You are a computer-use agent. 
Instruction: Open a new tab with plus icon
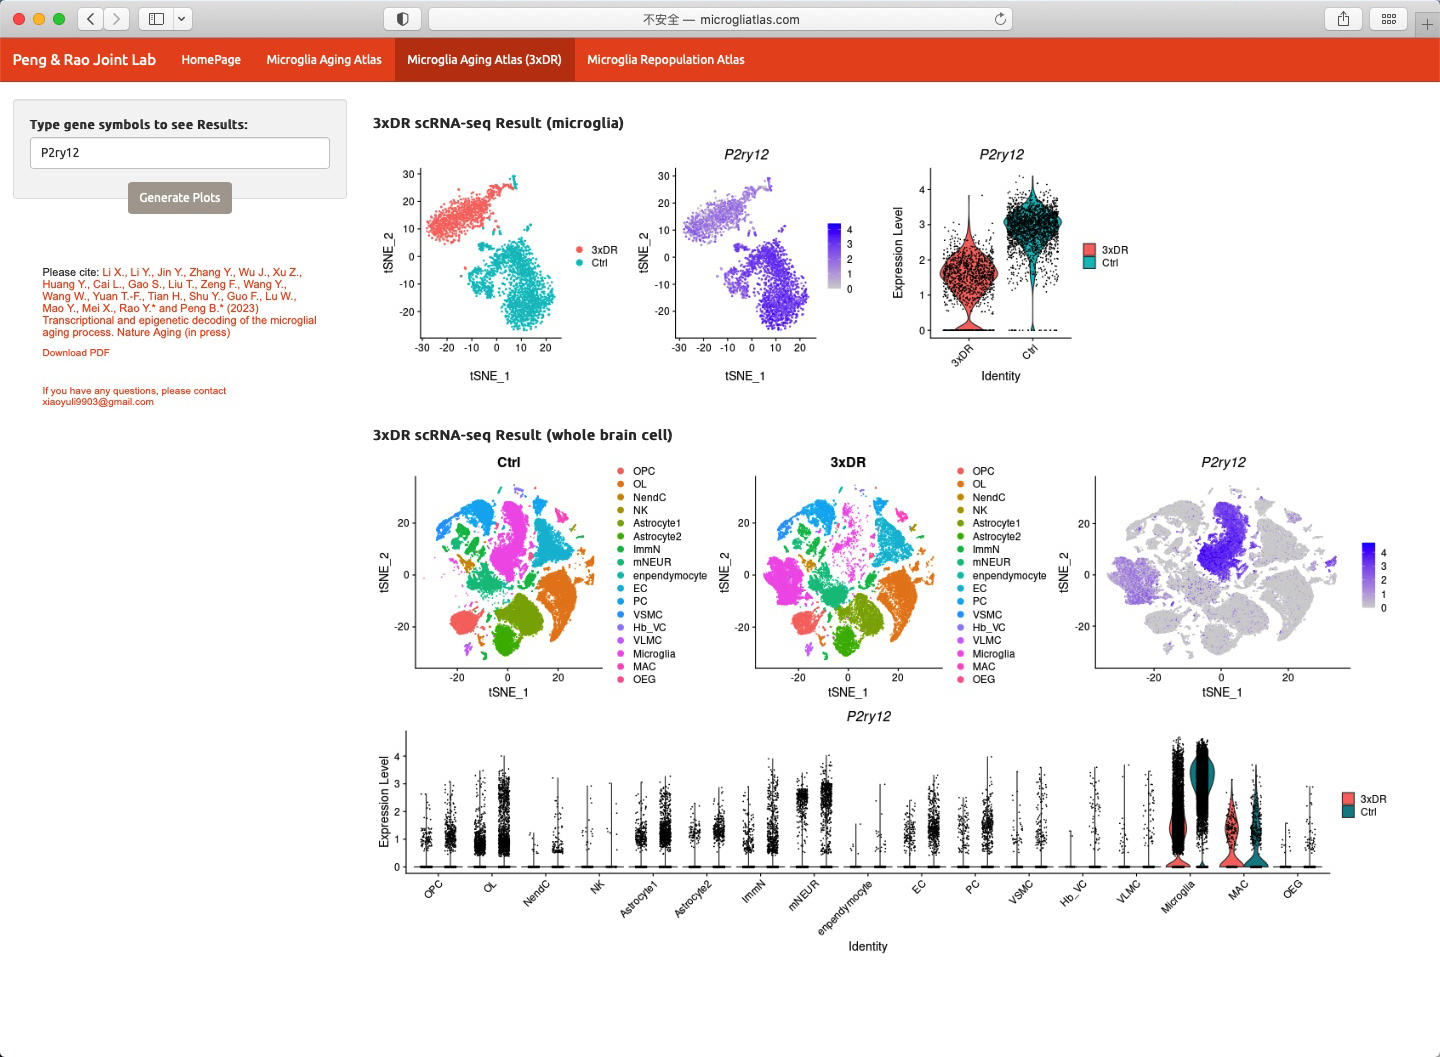tap(1427, 23)
